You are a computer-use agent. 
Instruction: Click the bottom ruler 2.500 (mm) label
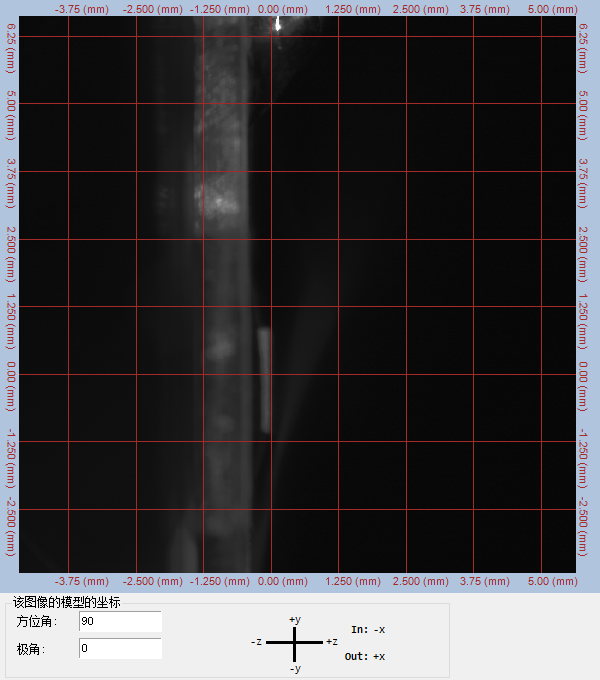421,580
